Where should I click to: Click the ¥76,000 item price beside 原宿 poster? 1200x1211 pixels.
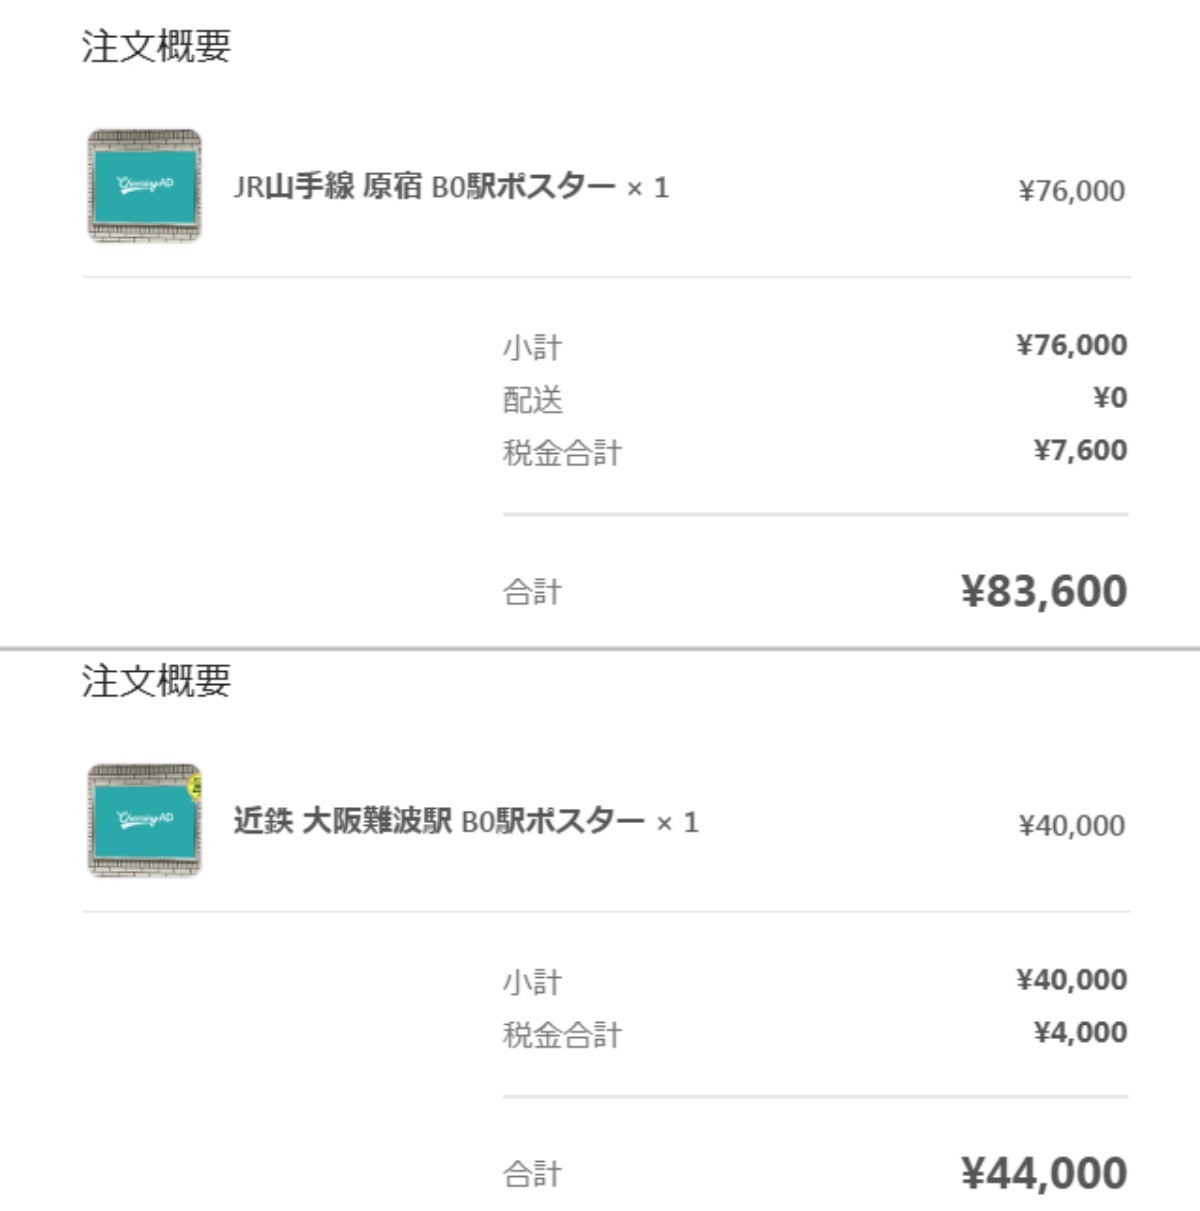click(1071, 190)
